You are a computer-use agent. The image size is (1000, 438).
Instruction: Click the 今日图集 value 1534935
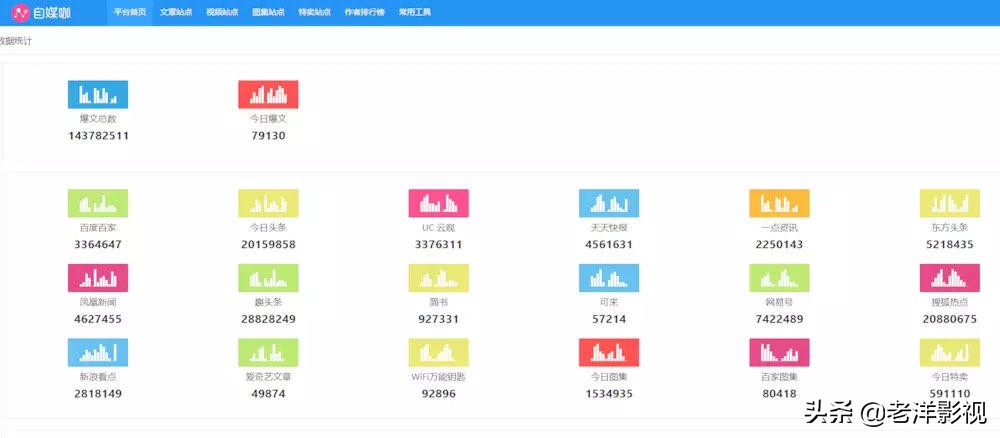[609, 393]
